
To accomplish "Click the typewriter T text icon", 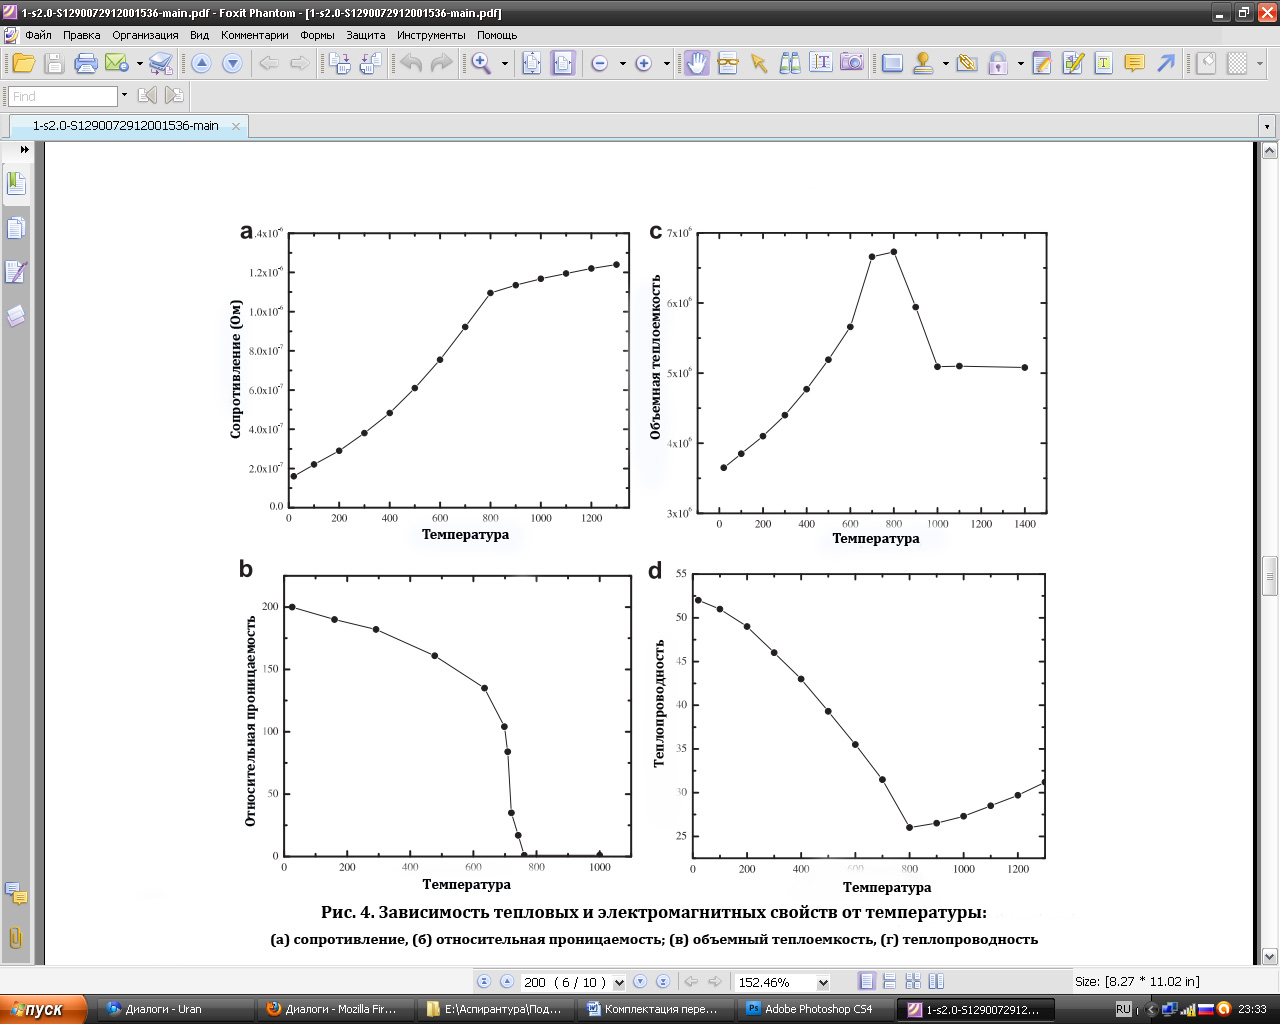I will click(x=1104, y=63).
